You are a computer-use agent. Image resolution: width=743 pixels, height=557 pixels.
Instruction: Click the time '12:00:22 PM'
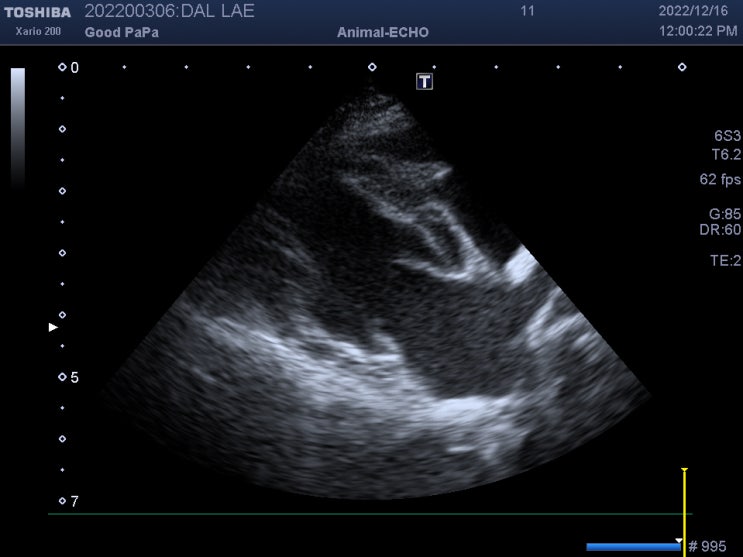click(698, 31)
